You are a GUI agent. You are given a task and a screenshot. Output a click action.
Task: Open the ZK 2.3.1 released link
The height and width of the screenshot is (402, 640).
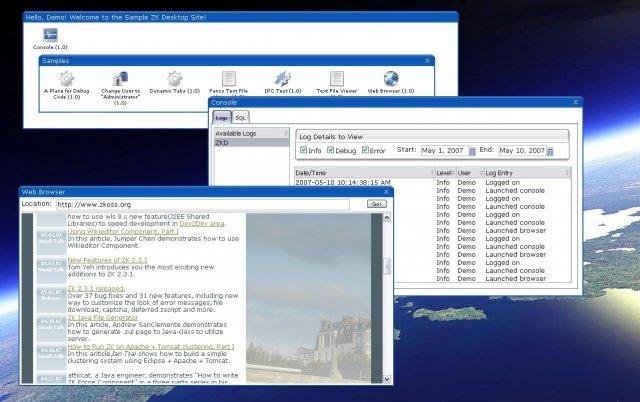point(96,289)
